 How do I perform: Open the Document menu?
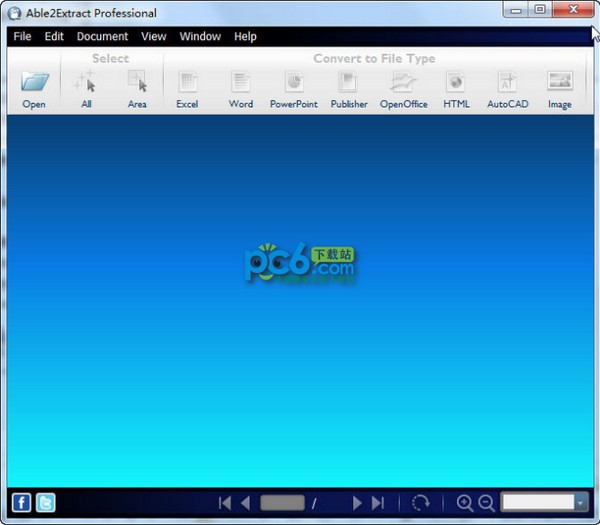[102, 36]
